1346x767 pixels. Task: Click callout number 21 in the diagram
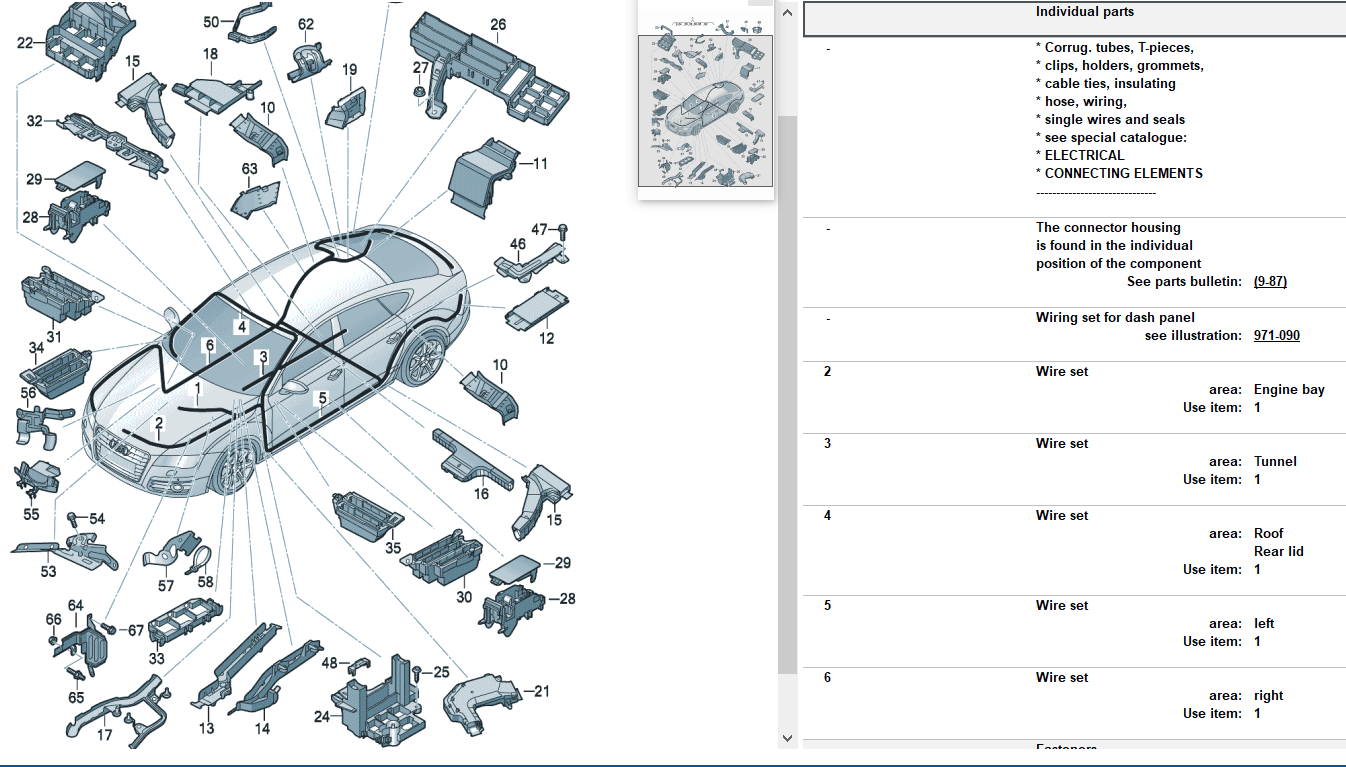[541, 691]
